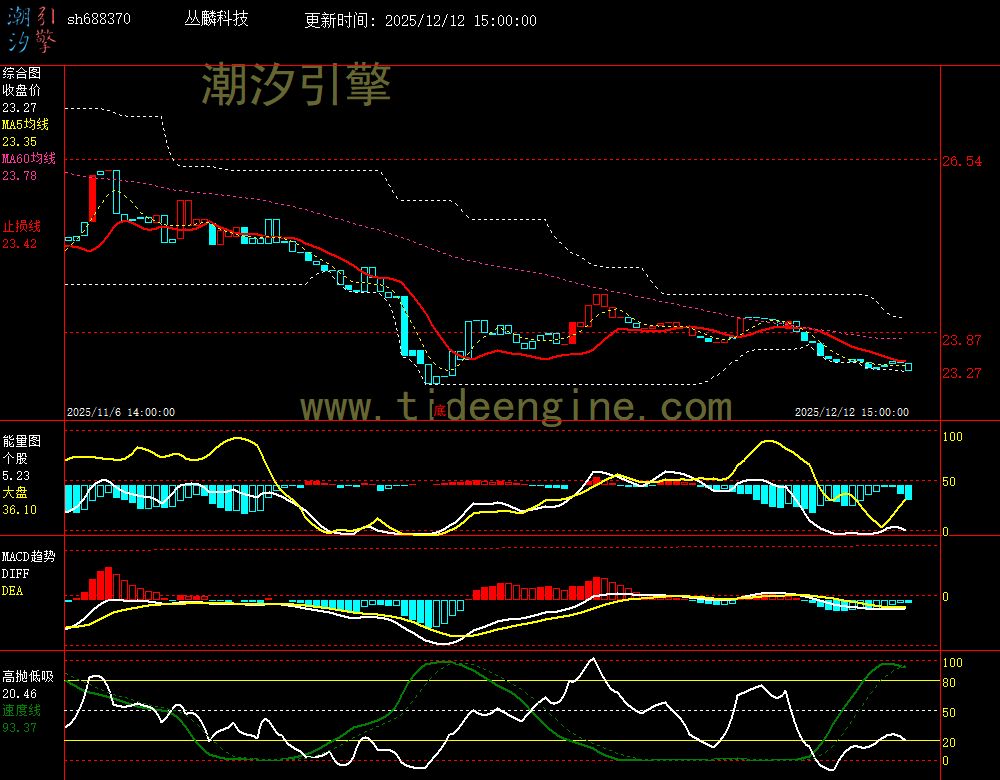Toggle the MA5均线 legend entry
The width and height of the screenshot is (1000, 780).
click(x=28, y=125)
